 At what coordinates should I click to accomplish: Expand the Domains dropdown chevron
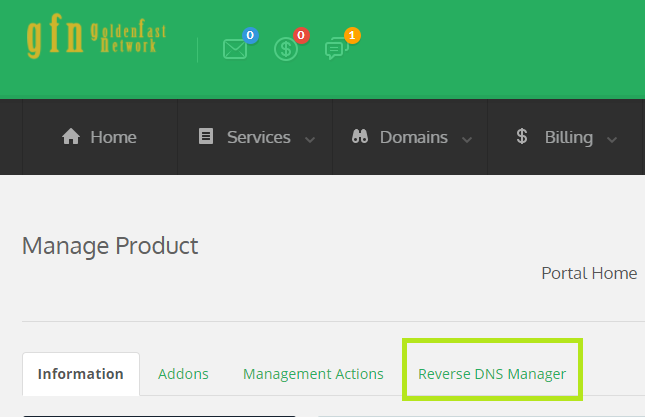click(x=466, y=140)
